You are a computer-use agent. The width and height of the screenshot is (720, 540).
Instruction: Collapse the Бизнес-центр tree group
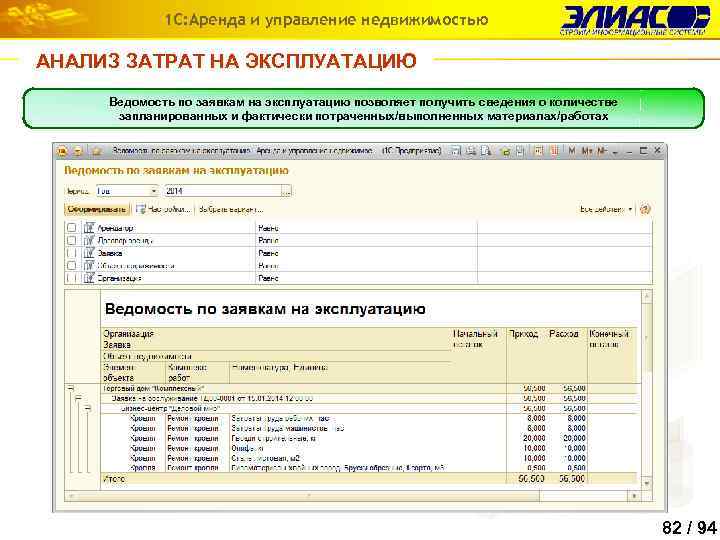88,408
